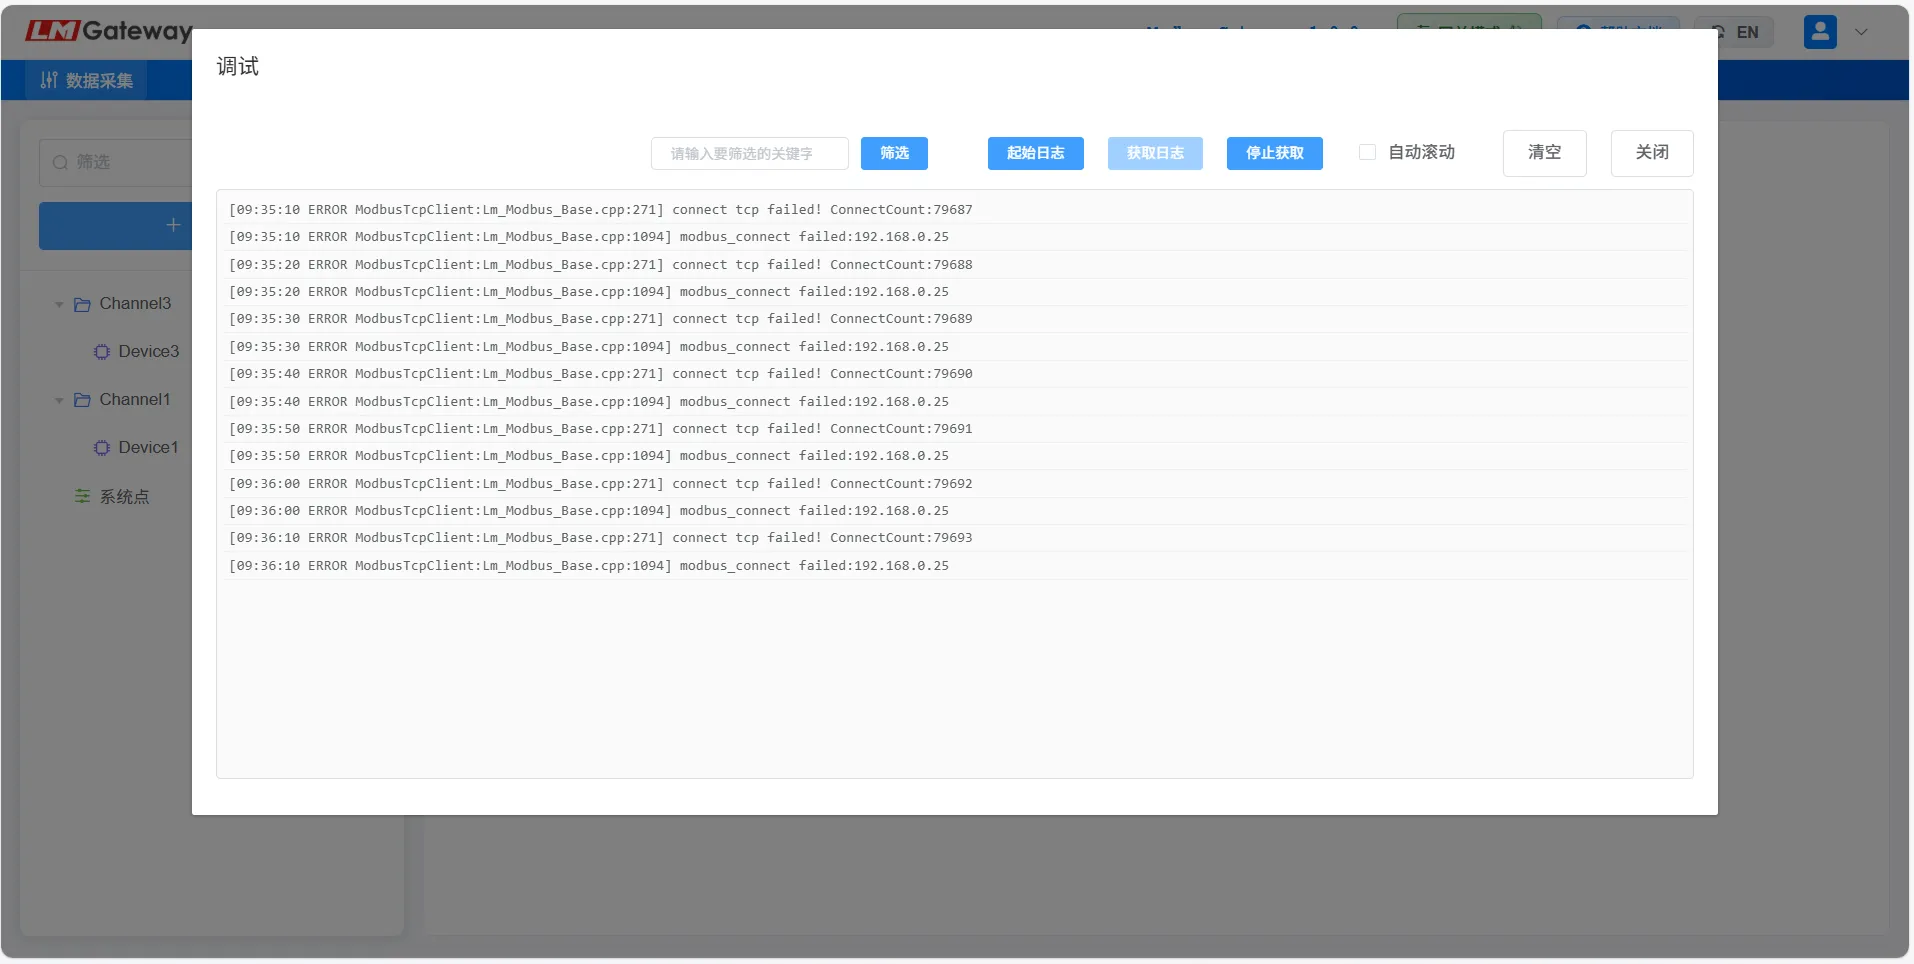Click the Channel1 folder icon
The image size is (1914, 964).
(82, 400)
